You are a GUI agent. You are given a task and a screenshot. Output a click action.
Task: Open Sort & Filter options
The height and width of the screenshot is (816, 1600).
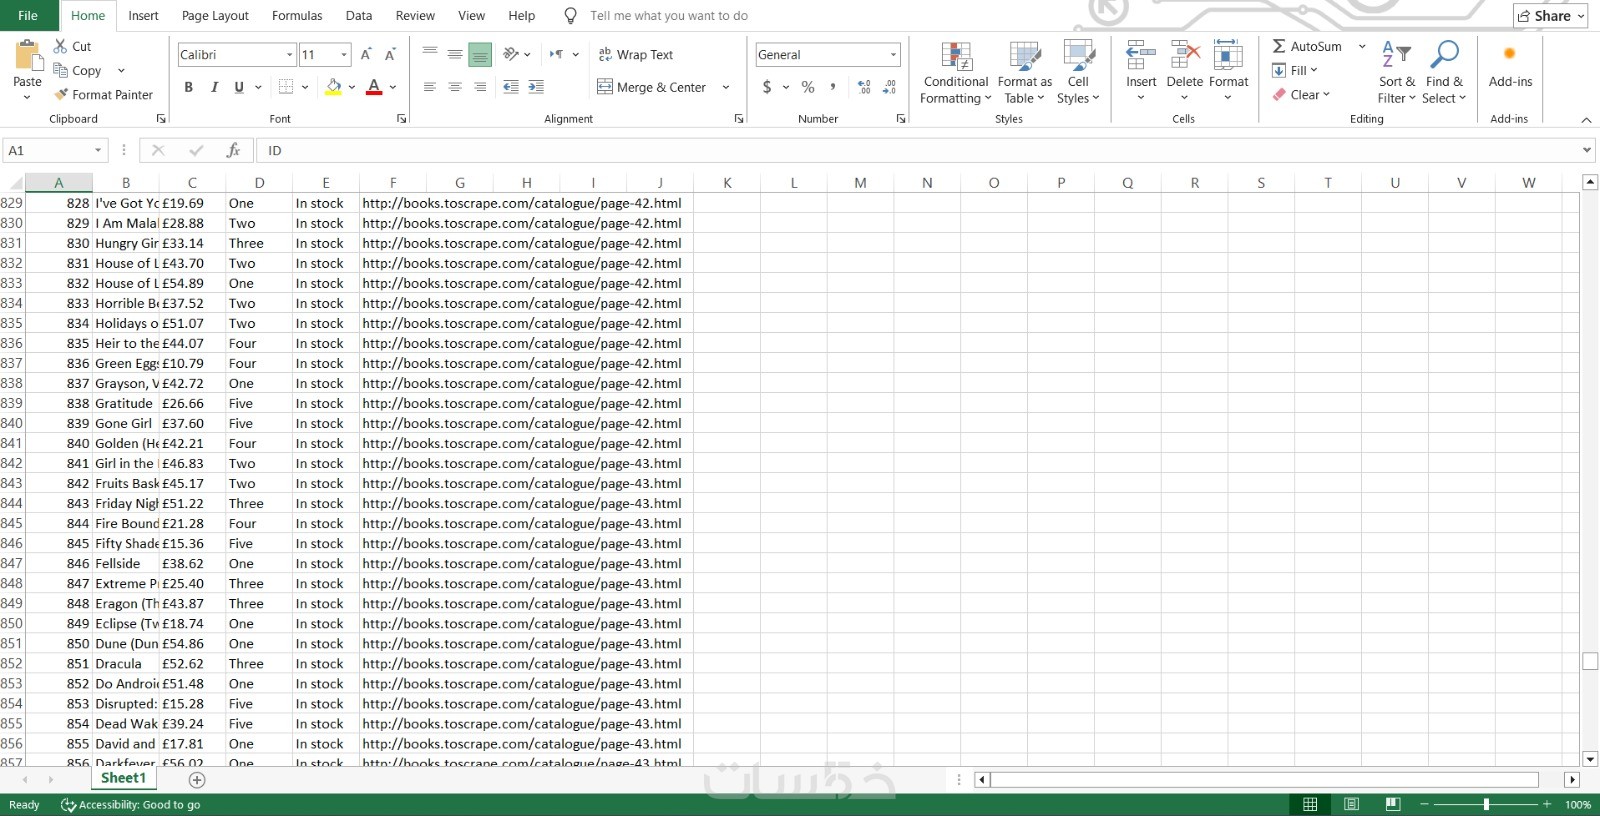click(x=1396, y=72)
